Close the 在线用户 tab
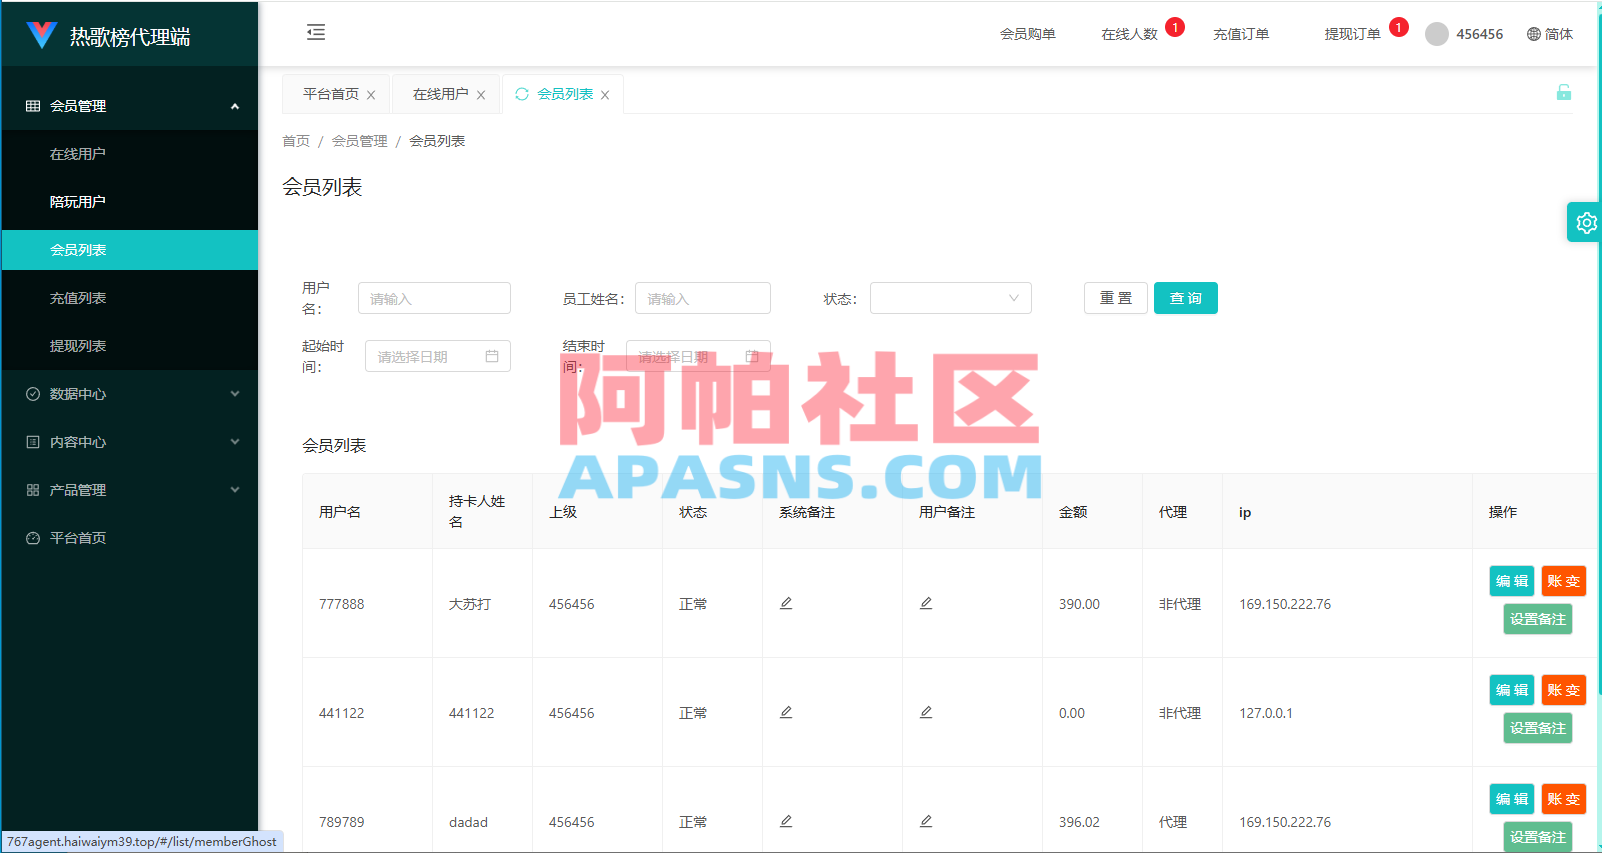1602x853 pixels. 481,95
